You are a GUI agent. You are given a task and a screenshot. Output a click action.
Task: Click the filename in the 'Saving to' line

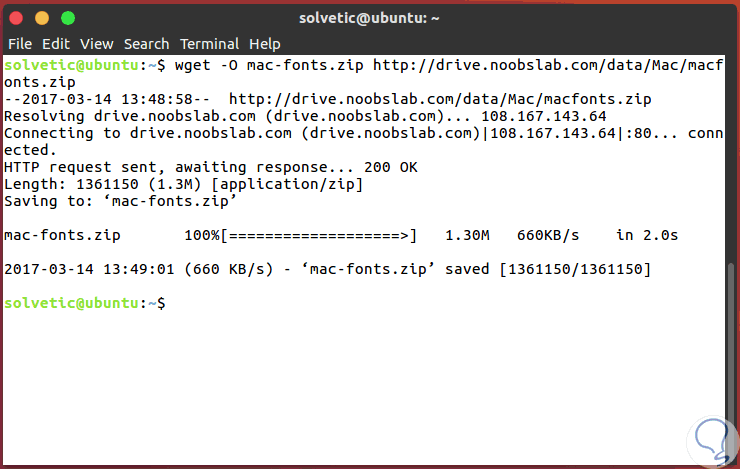[168, 201]
